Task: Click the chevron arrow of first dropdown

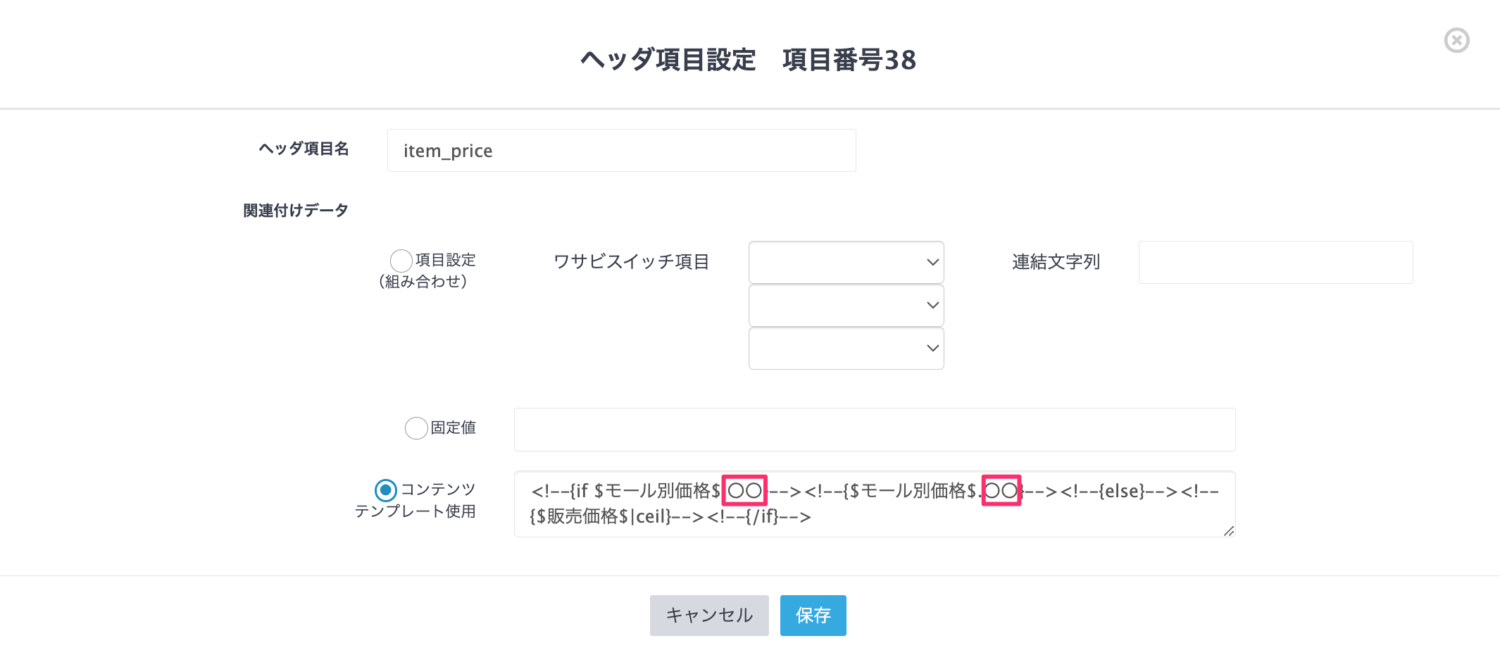Action: [932, 262]
